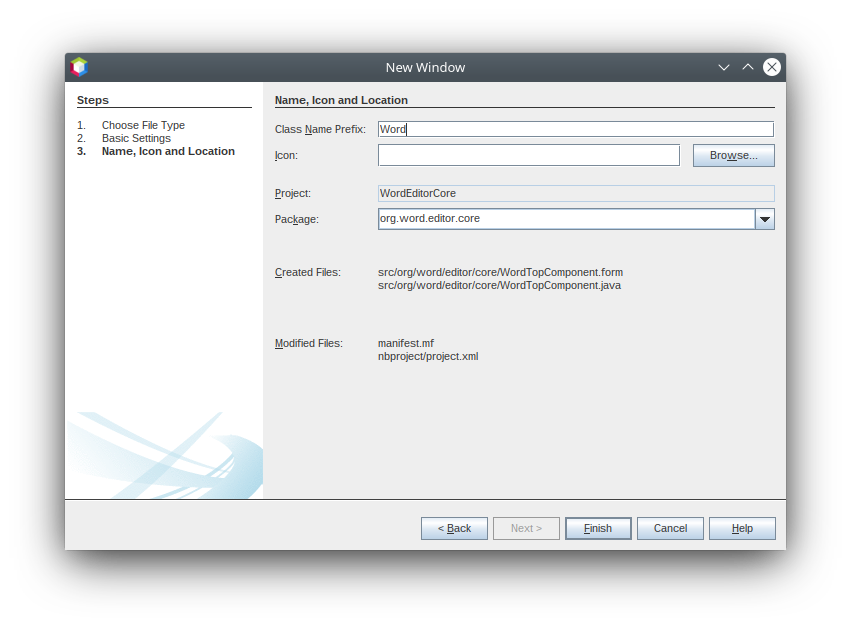Select the Choose File Type step
The height and width of the screenshot is (627, 851).
(x=143, y=125)
